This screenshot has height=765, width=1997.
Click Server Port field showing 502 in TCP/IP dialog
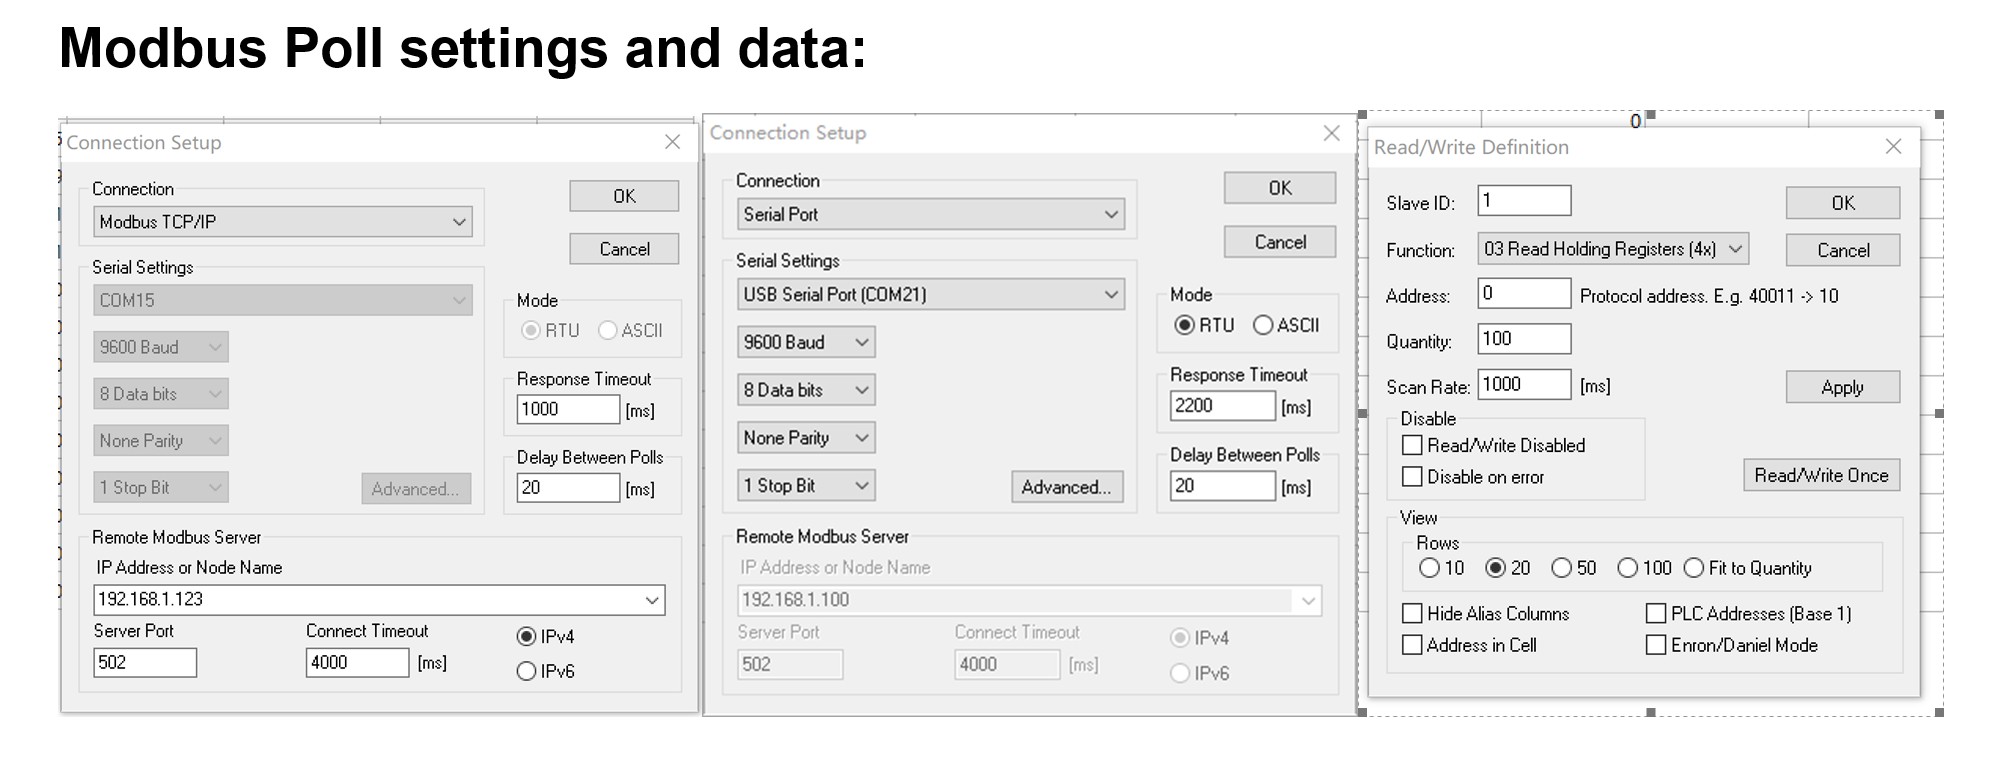145,662
